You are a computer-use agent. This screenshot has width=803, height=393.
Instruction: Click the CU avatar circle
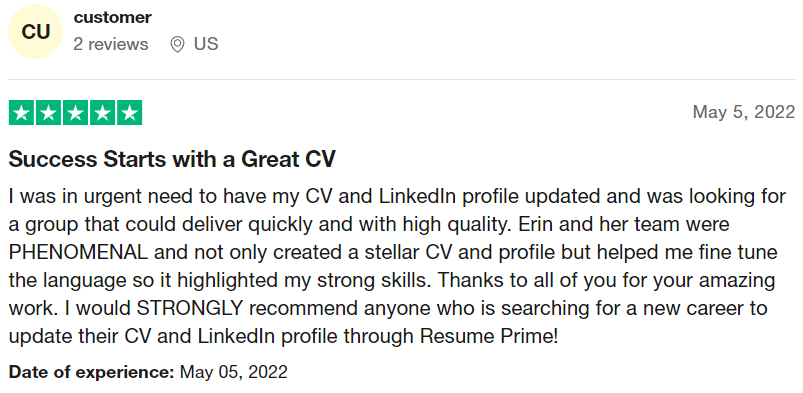pyautogui.click(x=35, y=32)
